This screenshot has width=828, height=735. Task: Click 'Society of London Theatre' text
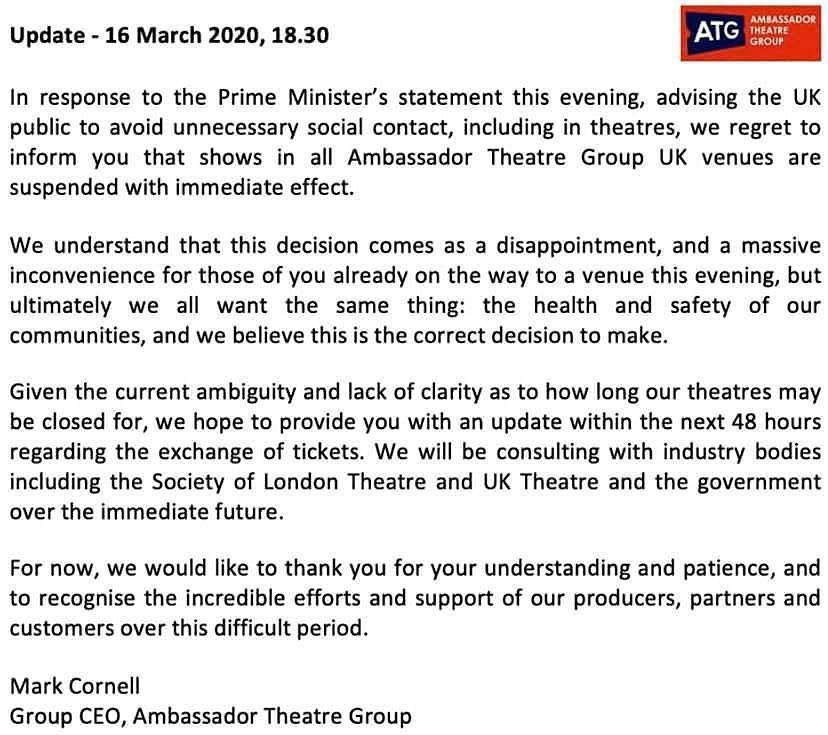tap(289, 482)
